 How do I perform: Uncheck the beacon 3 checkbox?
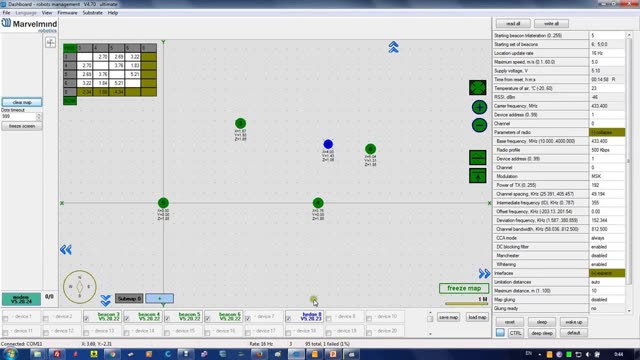[86, 319]
